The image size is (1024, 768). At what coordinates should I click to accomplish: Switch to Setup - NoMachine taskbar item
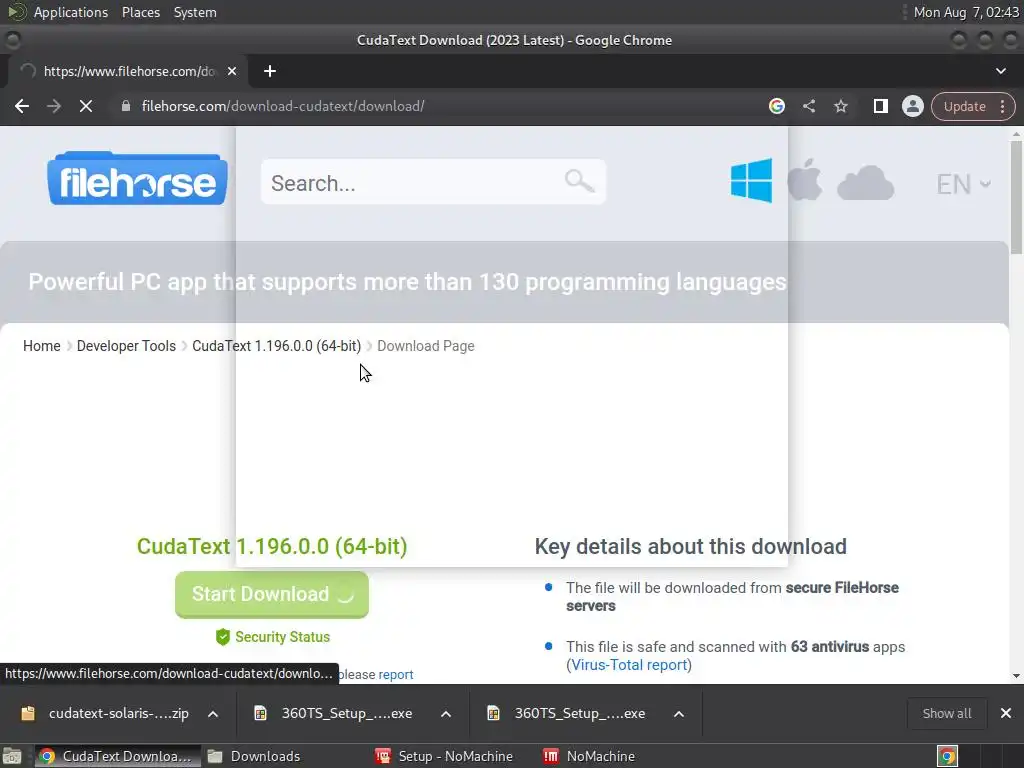click(x=444, y=756)
